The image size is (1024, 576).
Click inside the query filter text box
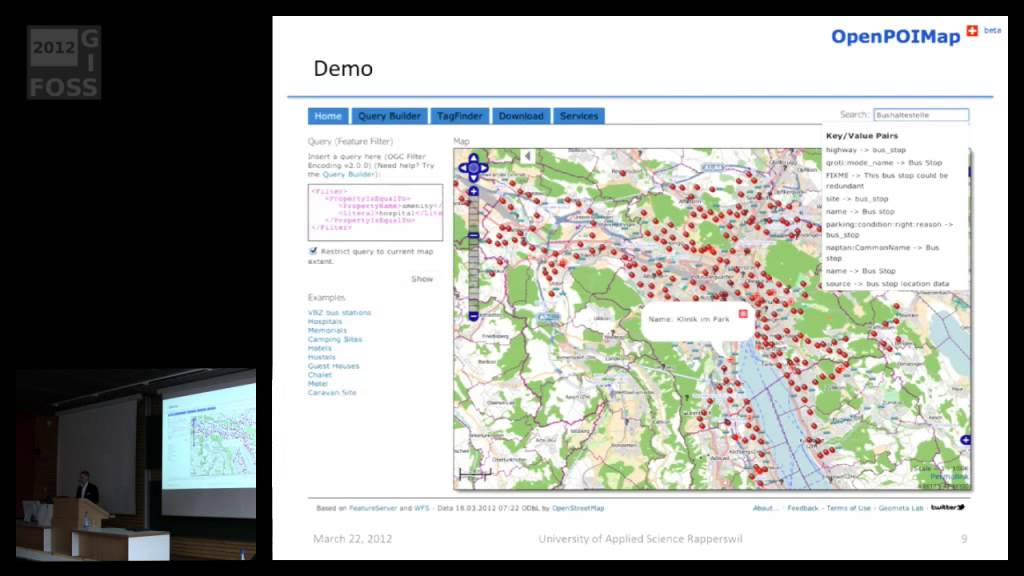(376, 212)
